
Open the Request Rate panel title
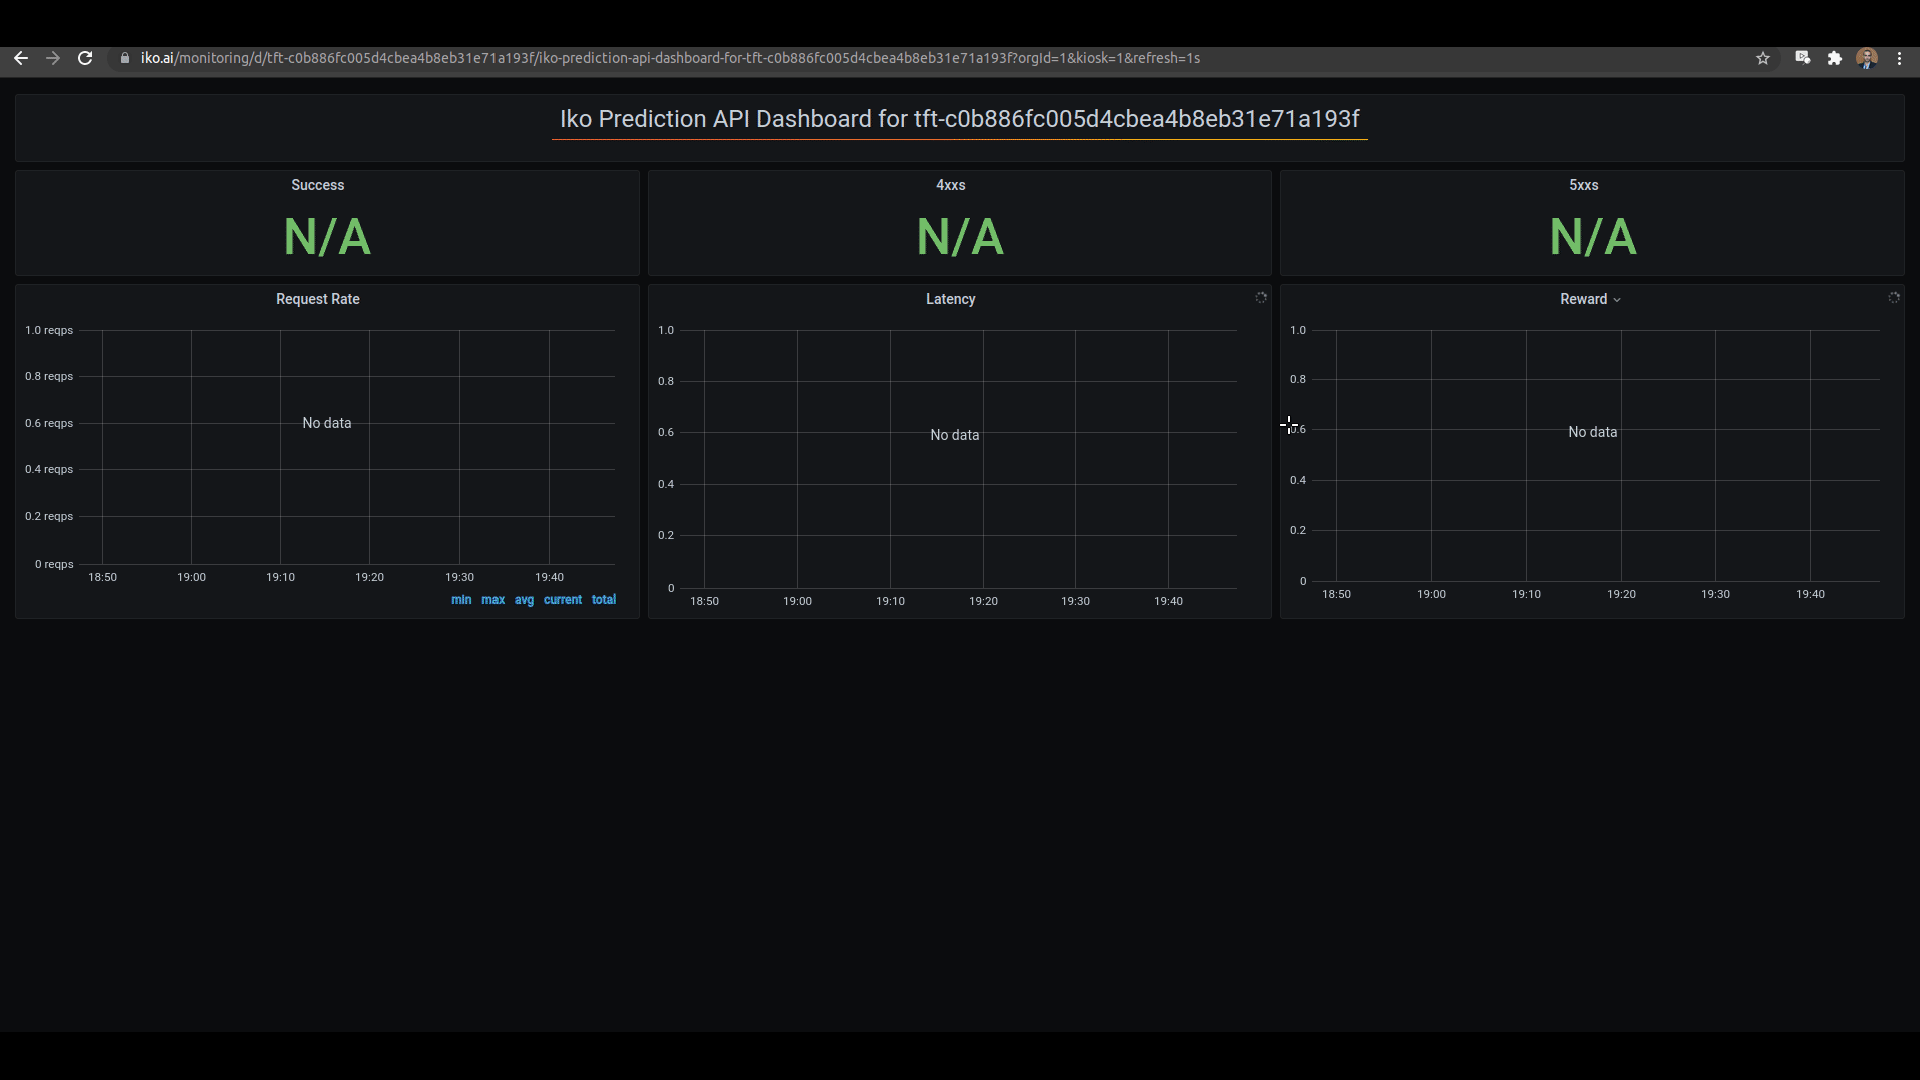317,299
